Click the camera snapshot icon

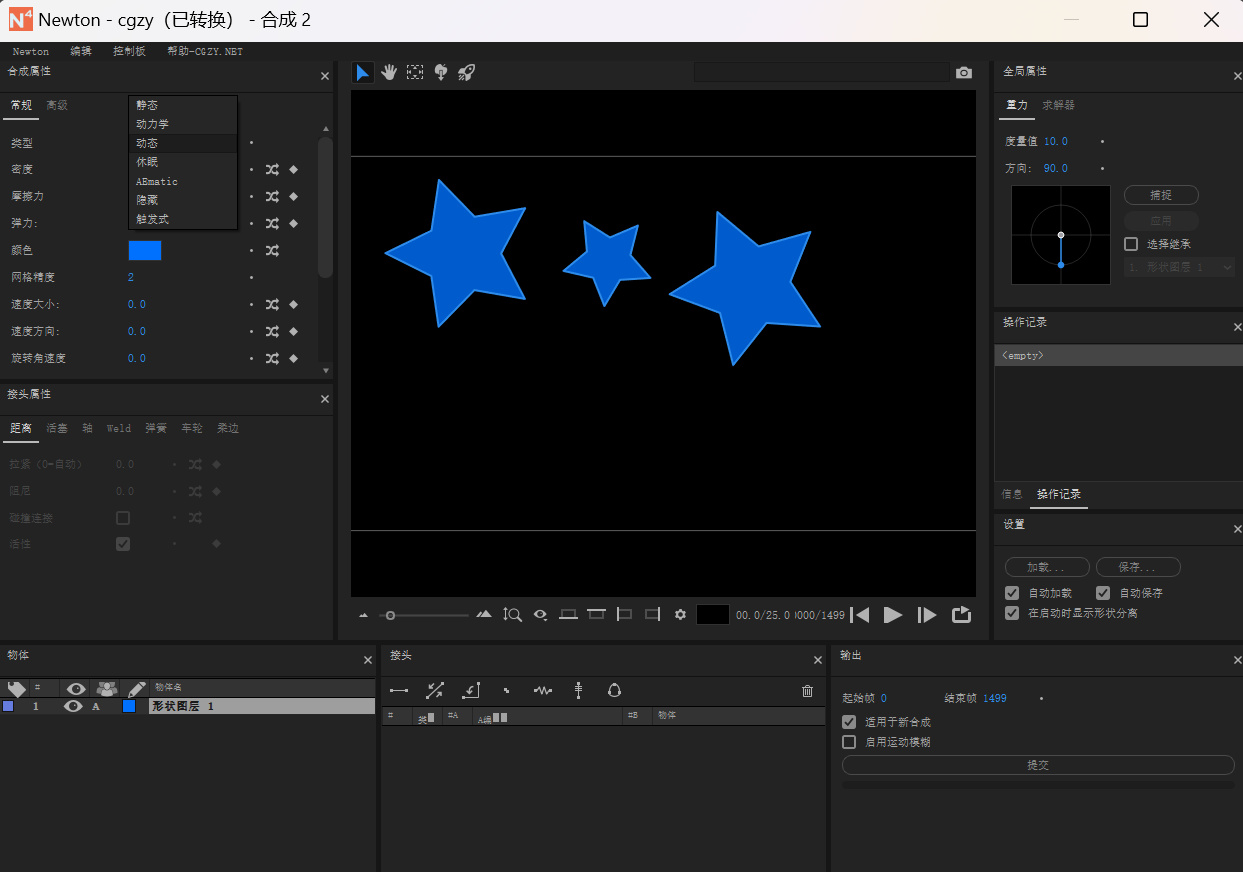tap(963, 73)
